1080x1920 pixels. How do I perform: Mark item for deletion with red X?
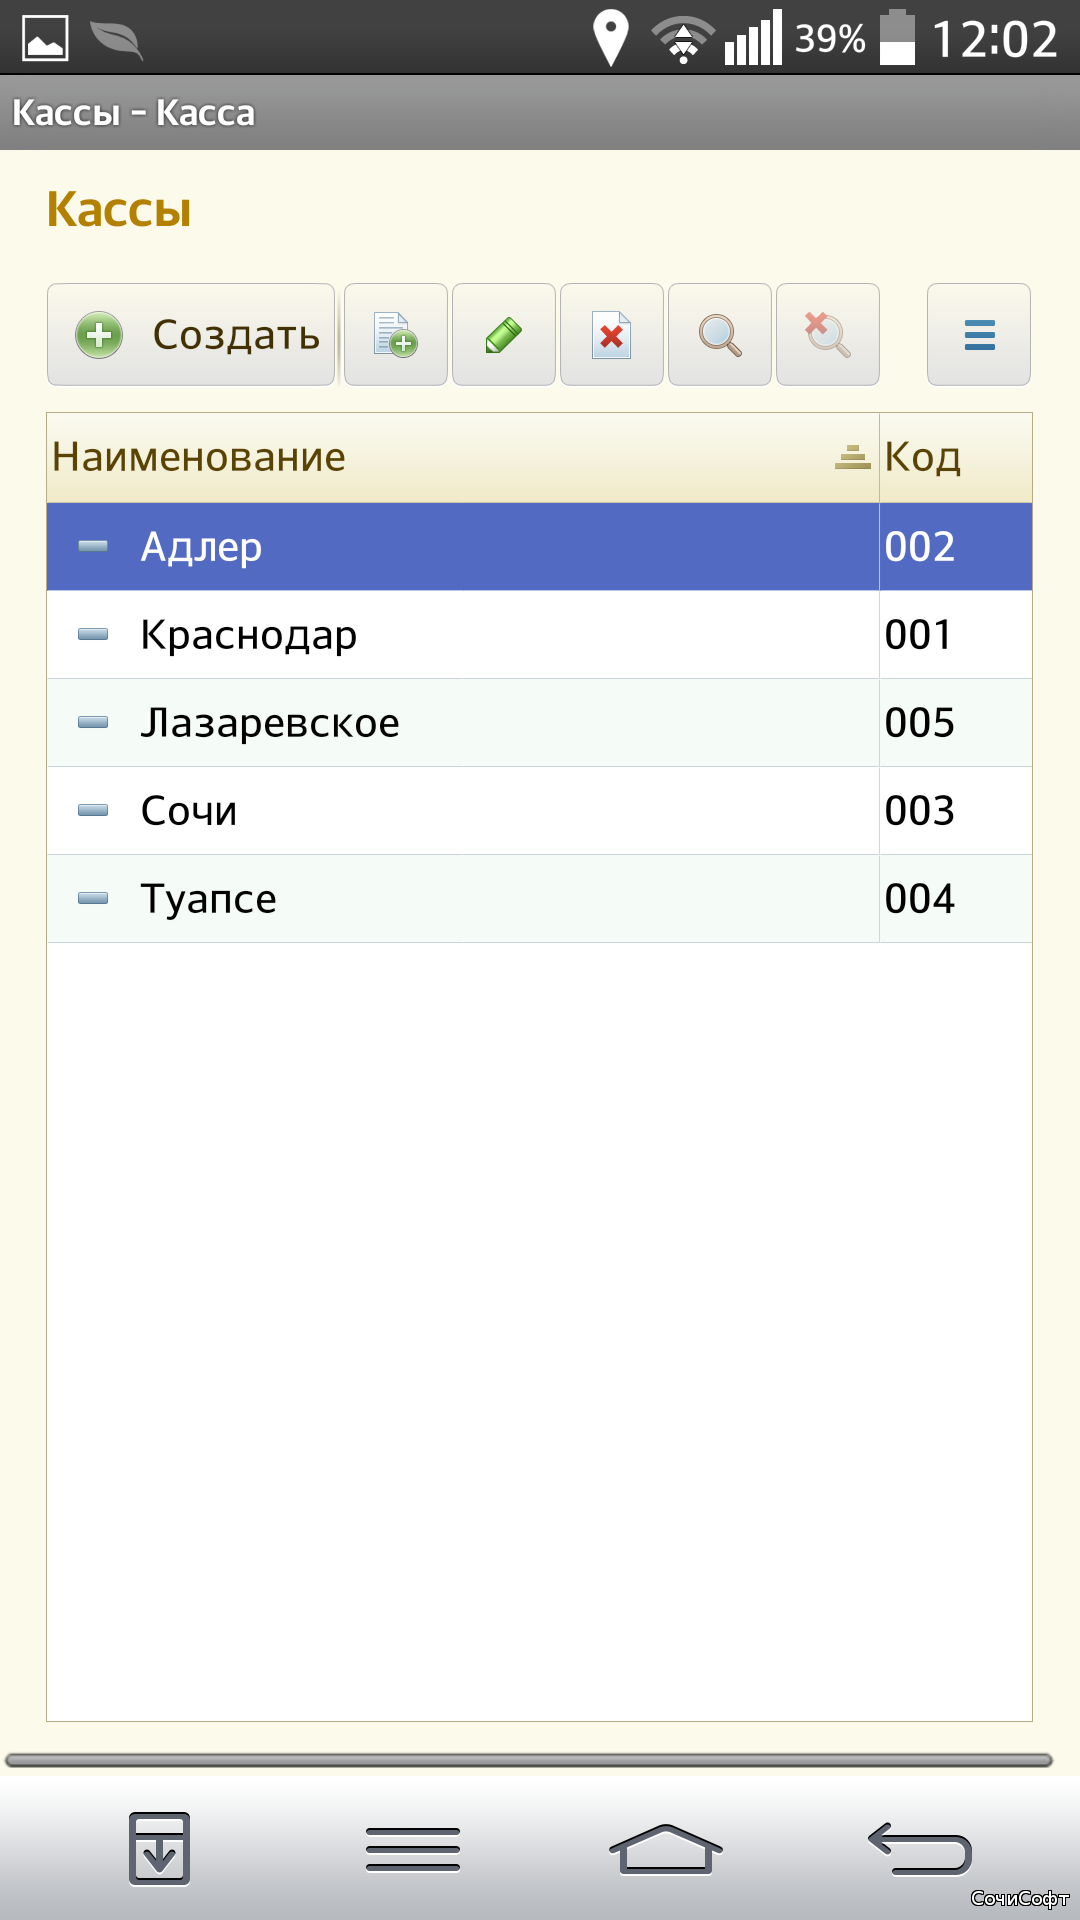pos(612,334)
